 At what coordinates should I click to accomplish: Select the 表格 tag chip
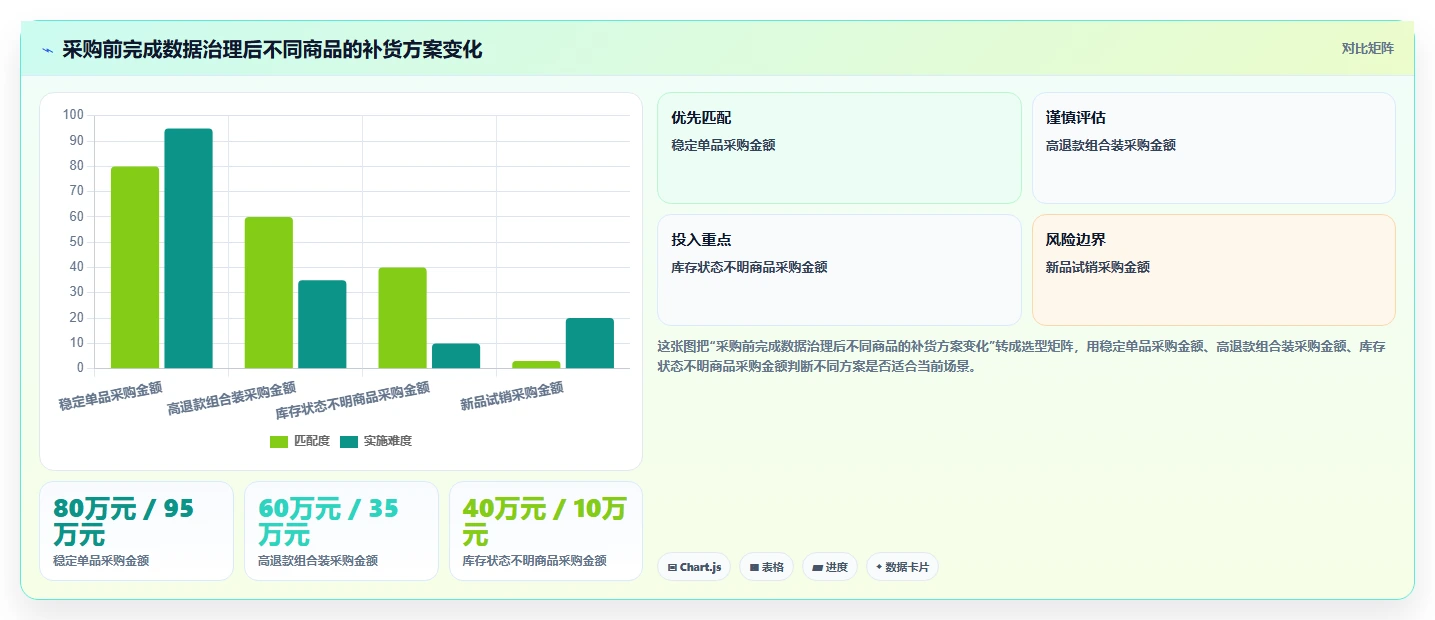pos(766,567)
